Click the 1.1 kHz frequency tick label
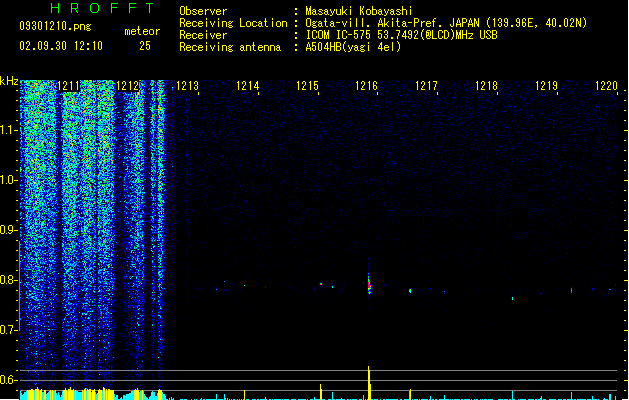This screenshot has height=400, width=629. tap(8, 130)
